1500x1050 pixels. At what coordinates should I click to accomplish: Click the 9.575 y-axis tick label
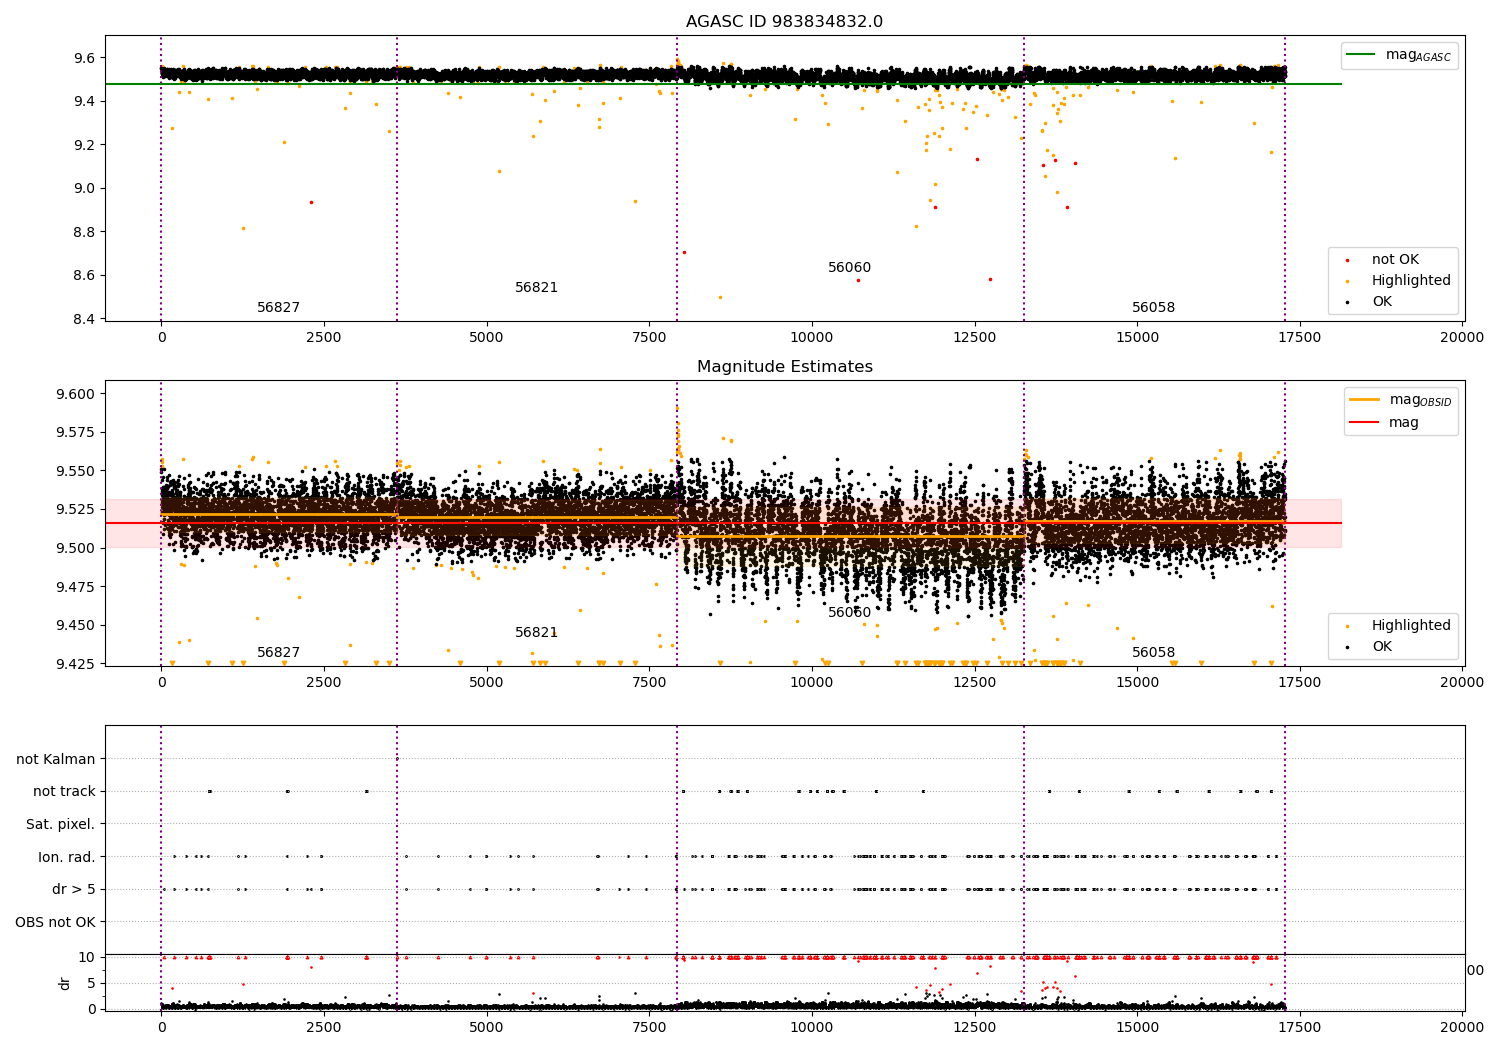click(x=77, y=432)
